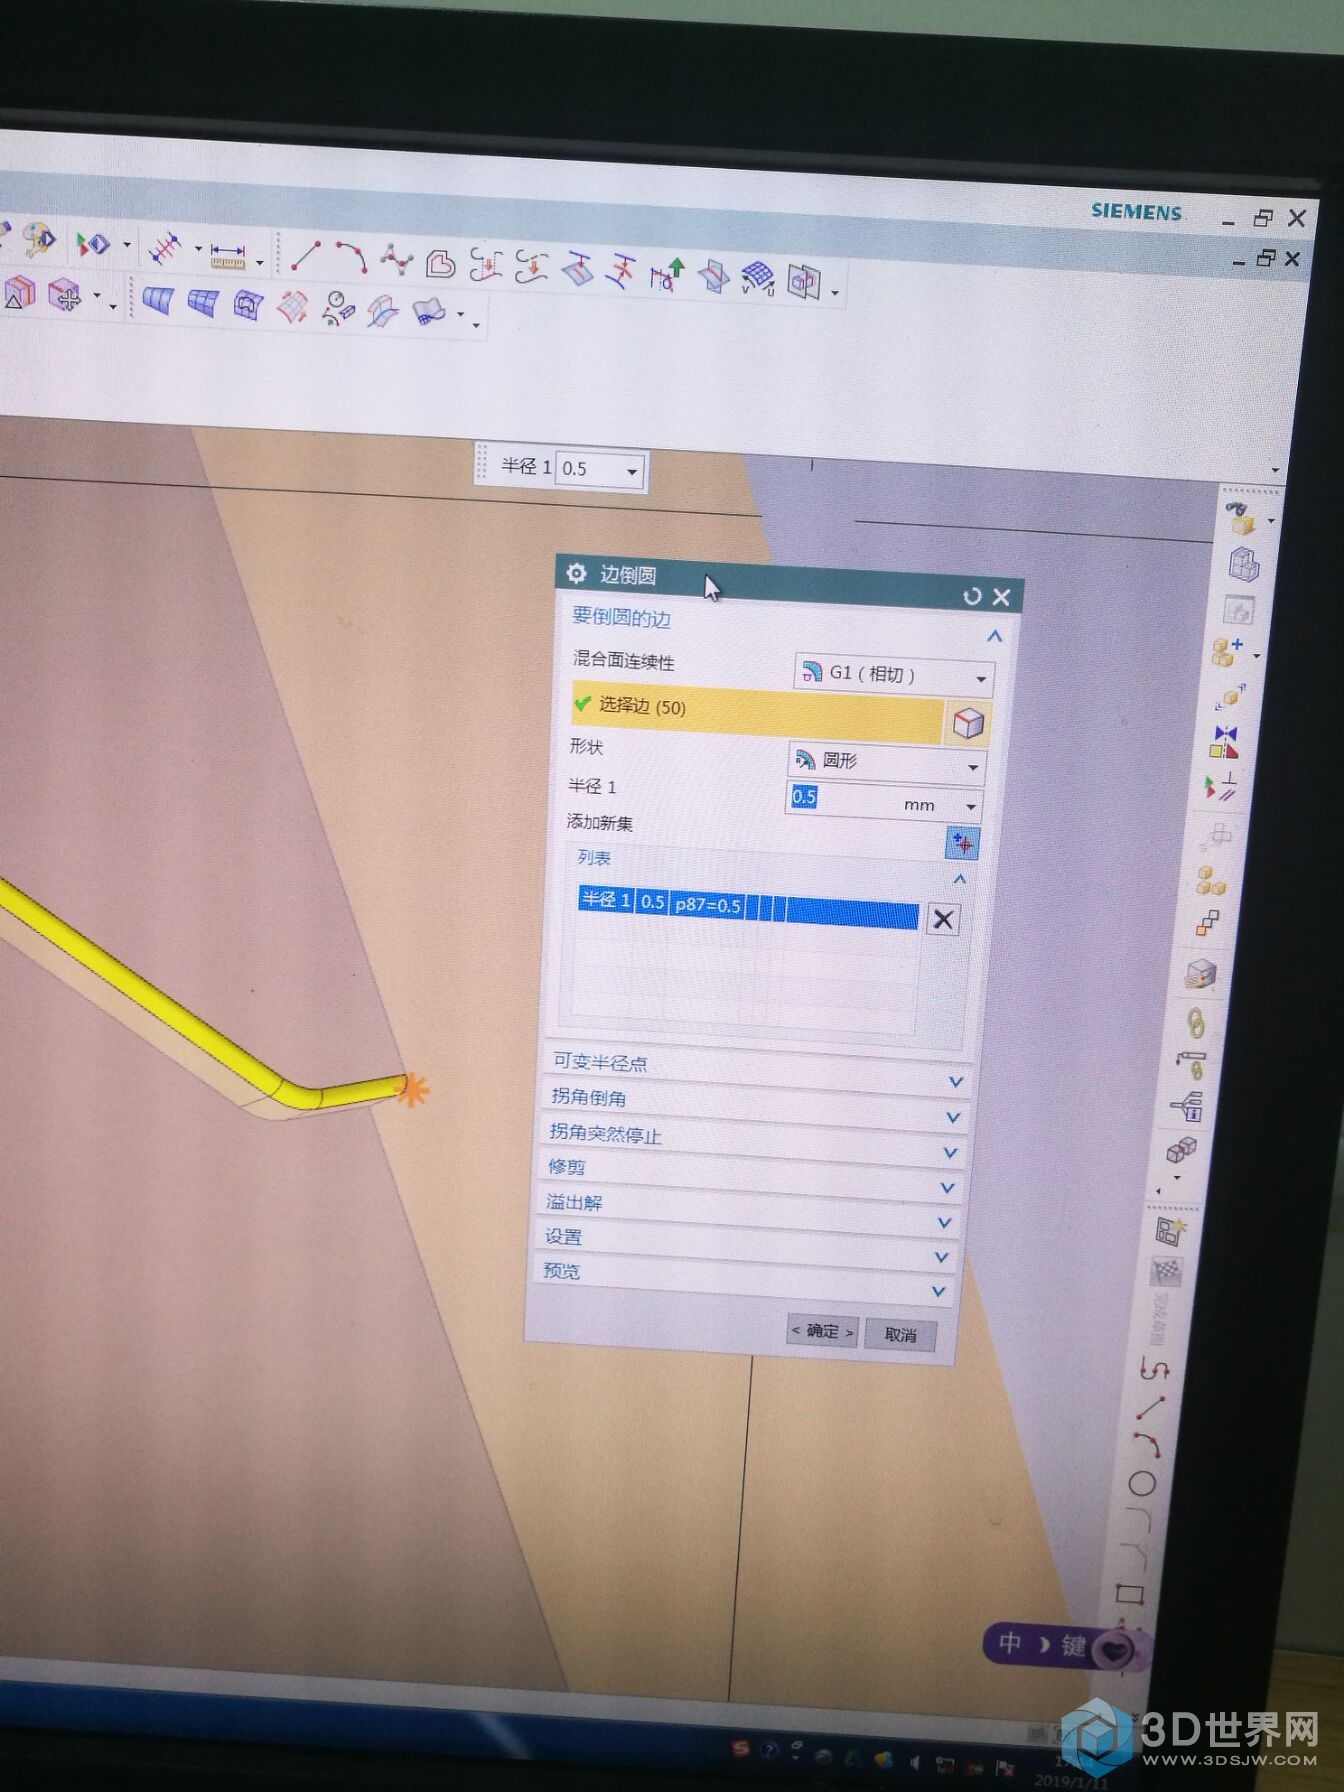Click the color palette edit display icon
Screen dimensions: 1344x1792
pyautogui.click(x=39, y=240)
